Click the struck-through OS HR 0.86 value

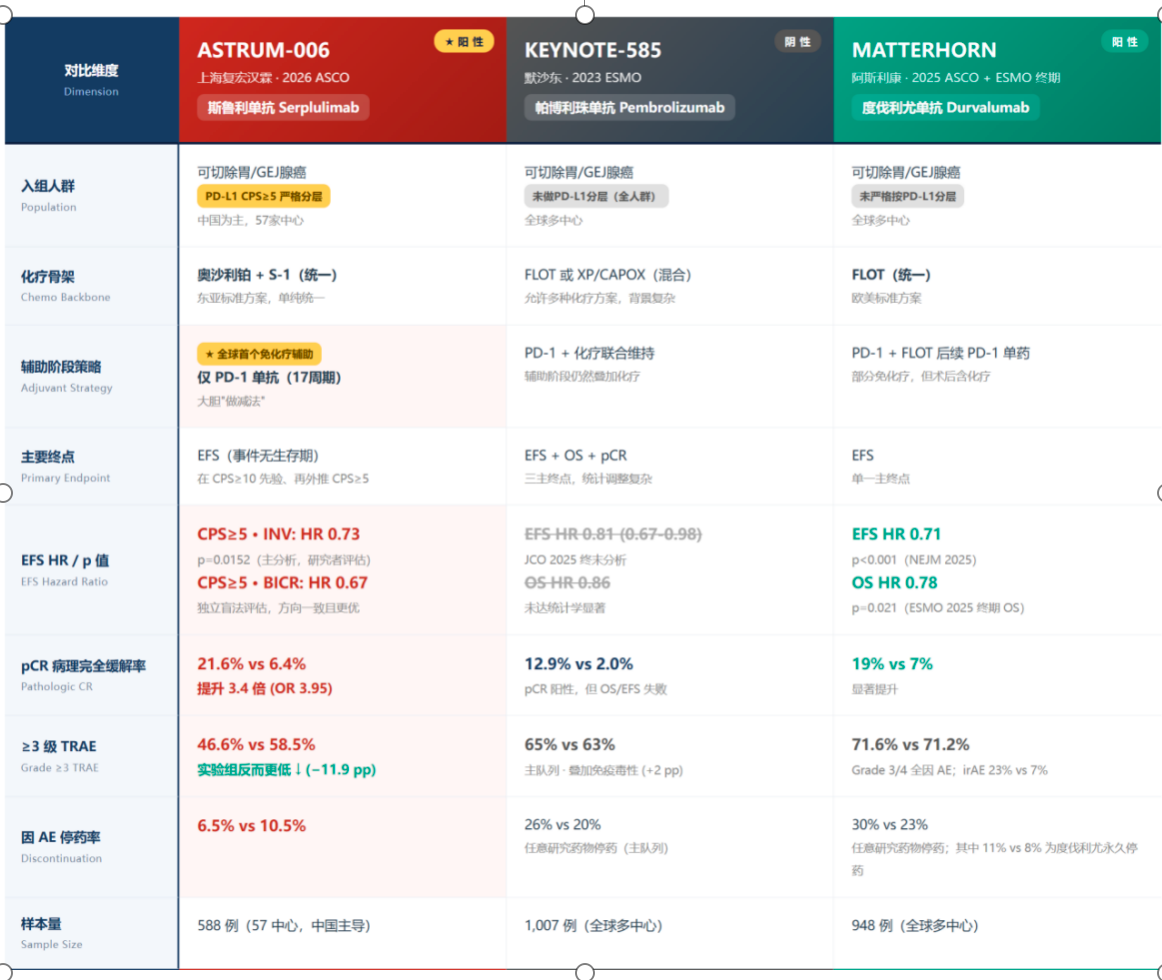[568, 583]
